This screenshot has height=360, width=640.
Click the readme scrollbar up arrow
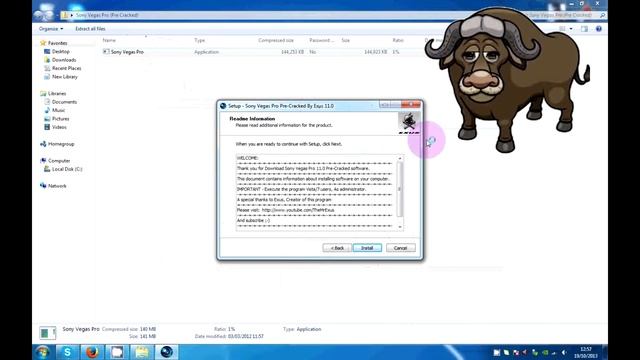(x=400, y=158)
